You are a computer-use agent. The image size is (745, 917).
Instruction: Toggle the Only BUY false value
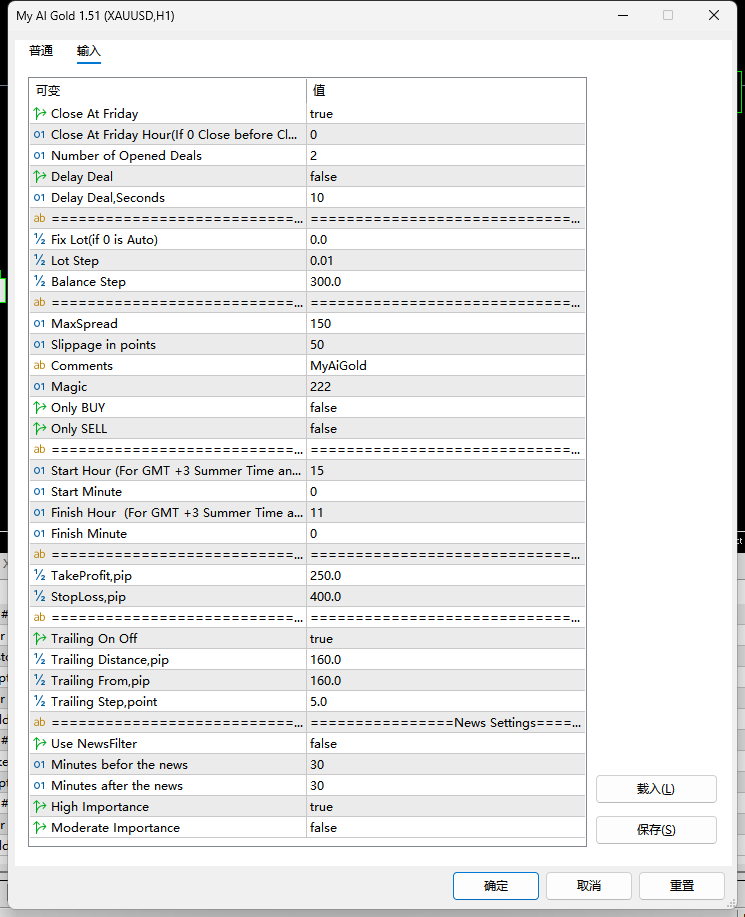[446, 408]
